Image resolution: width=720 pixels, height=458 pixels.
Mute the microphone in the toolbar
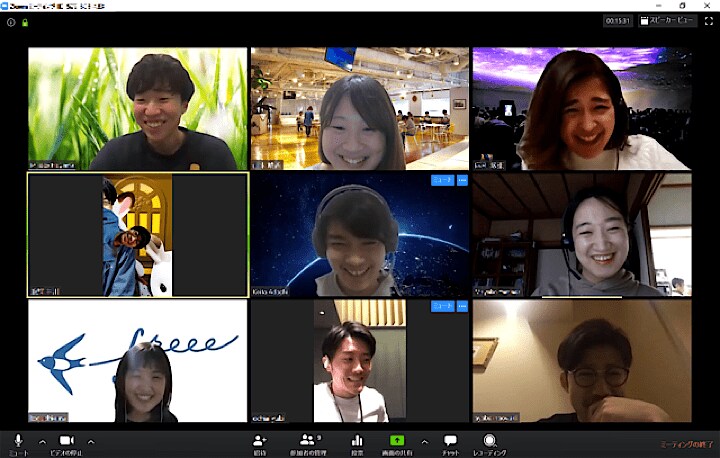[17, 441]
